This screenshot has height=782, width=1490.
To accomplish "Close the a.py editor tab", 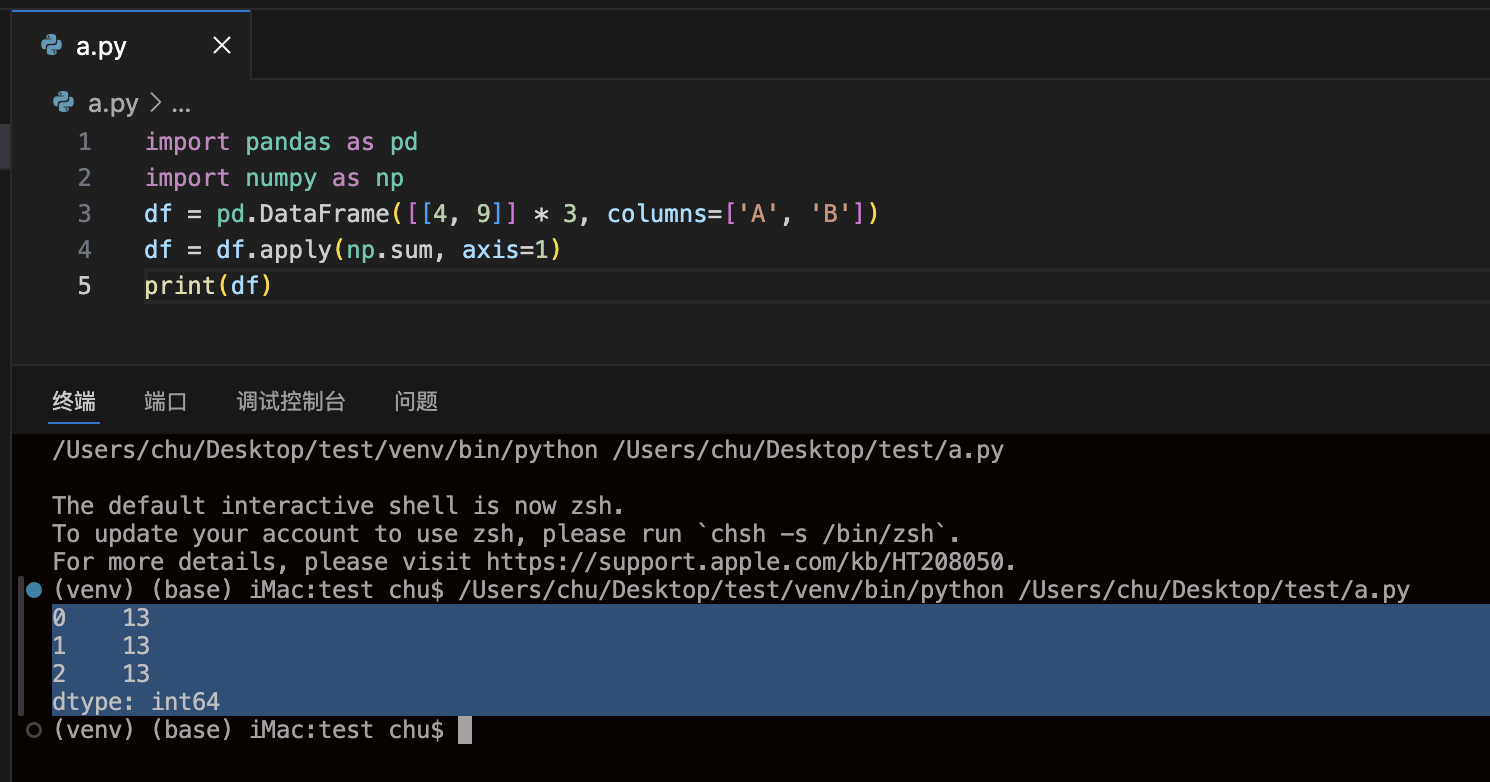I will pos(222,46).
